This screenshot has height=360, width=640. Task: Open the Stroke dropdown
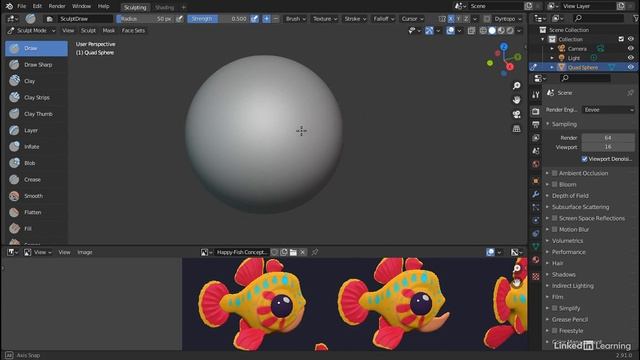tap(355, 19)
